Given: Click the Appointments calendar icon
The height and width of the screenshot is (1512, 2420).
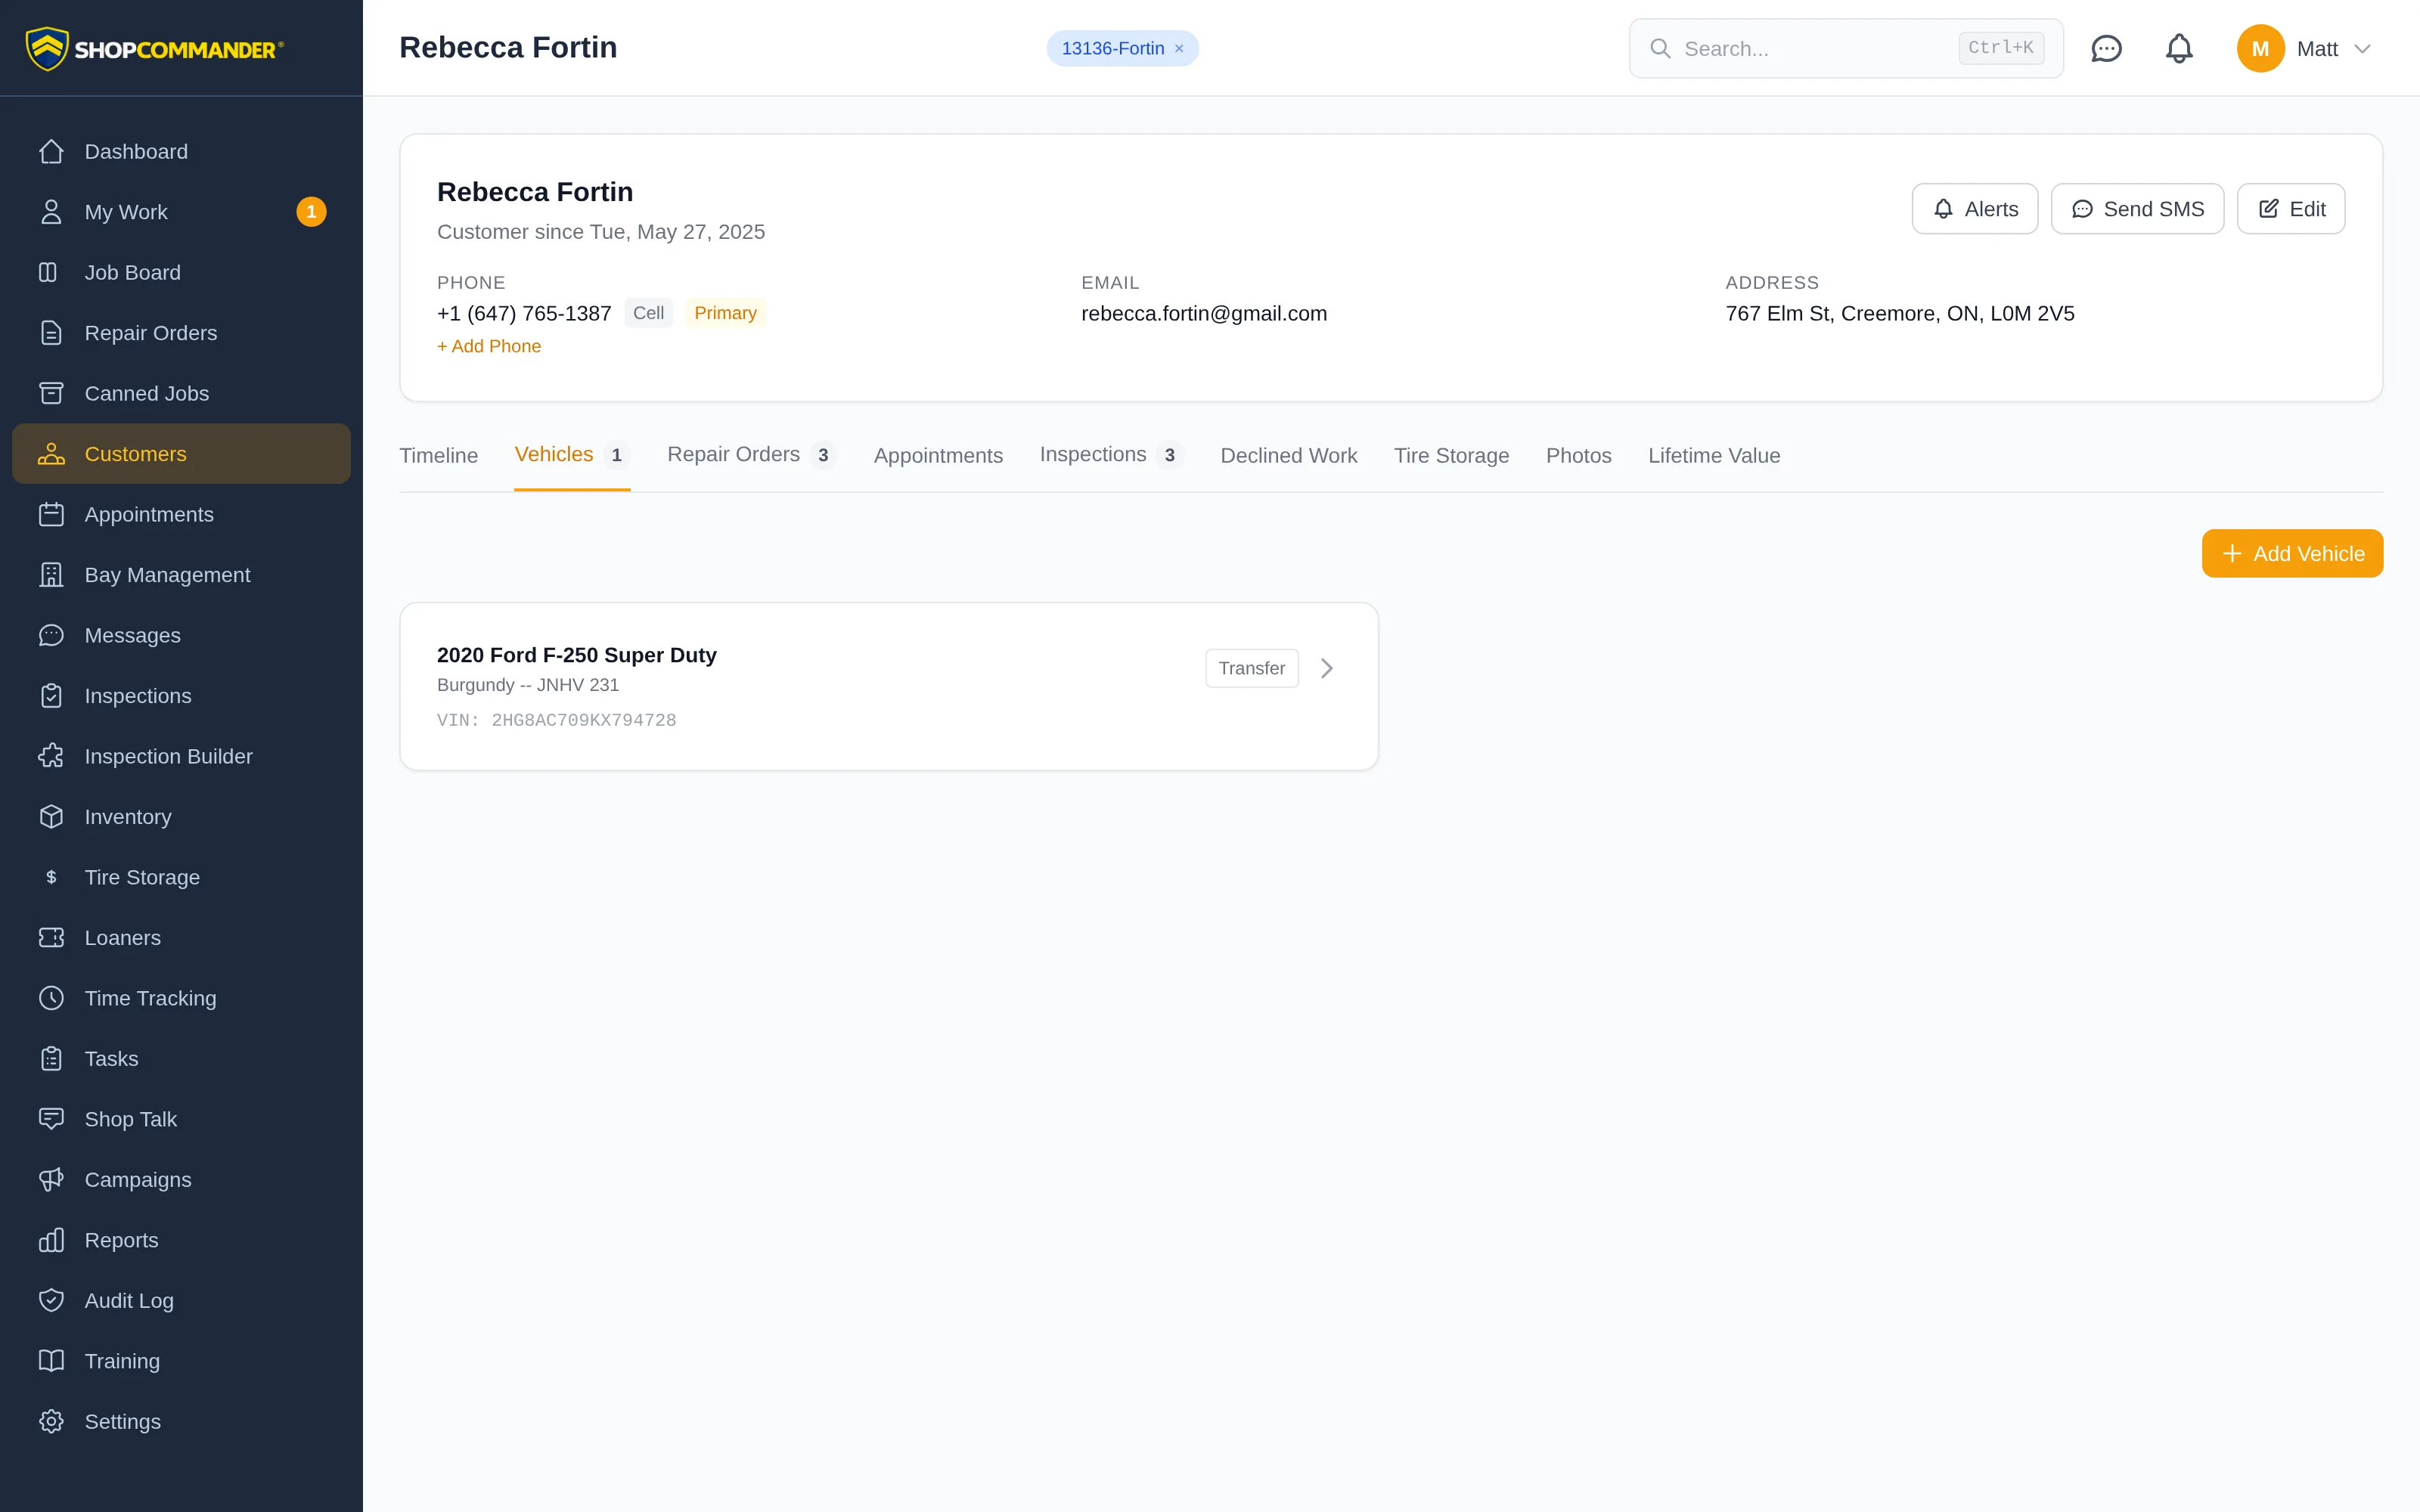Looking at the screenshot, I should [x=51, y=514].
